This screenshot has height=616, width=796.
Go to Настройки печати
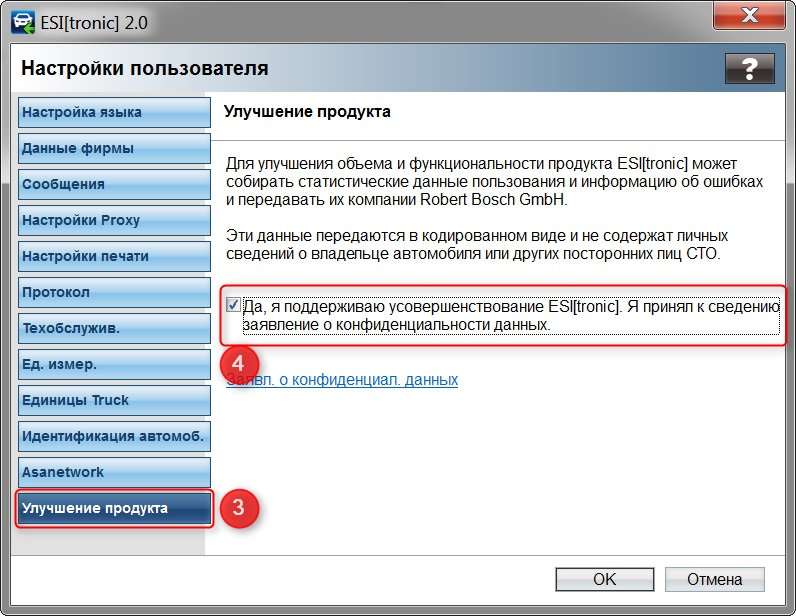pos(114,256)
